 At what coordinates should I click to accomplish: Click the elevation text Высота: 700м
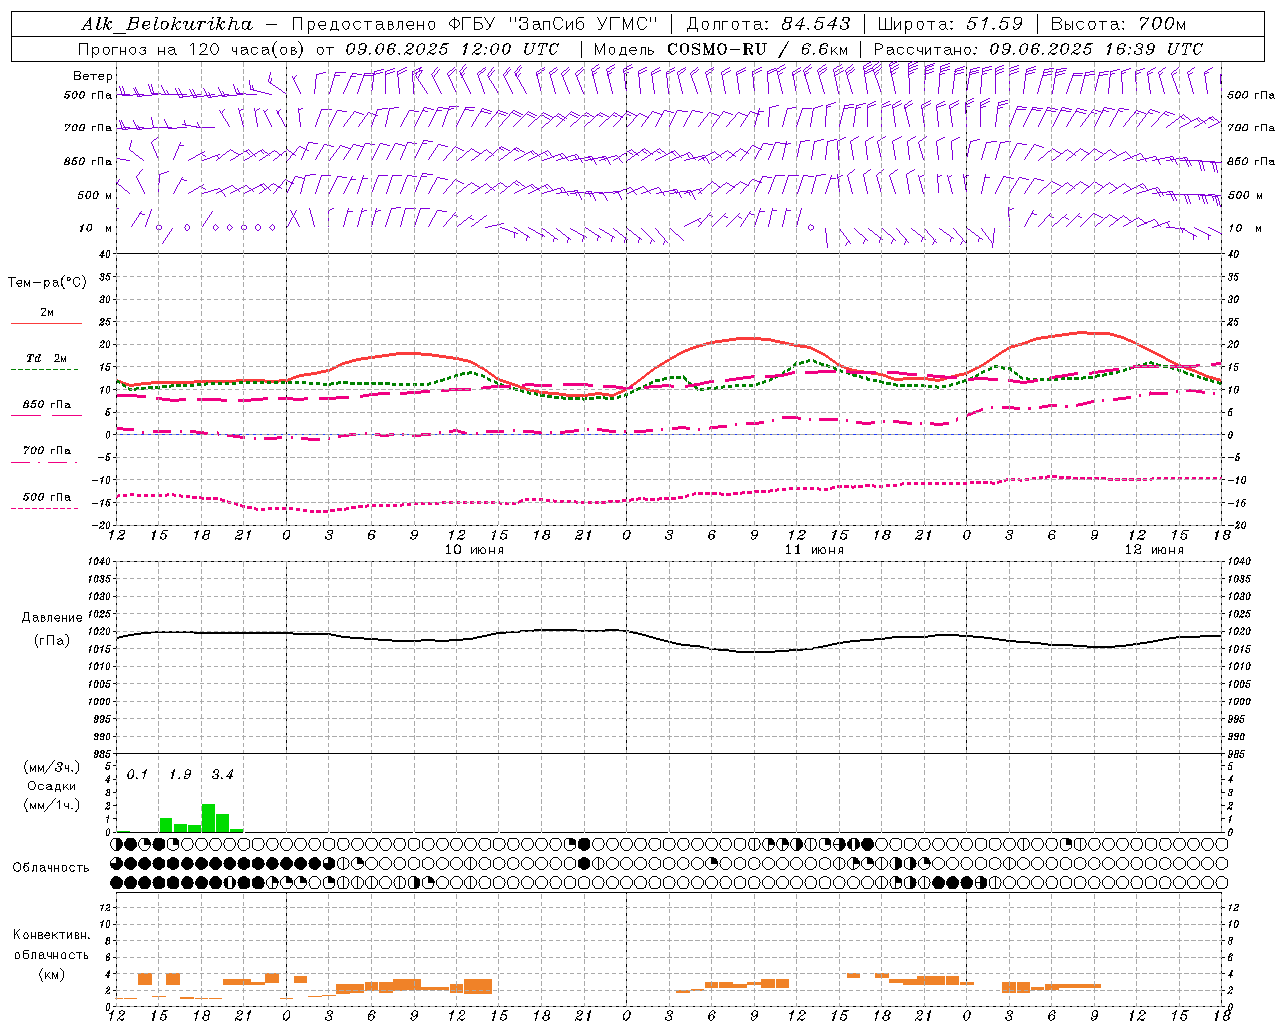(x=1118, y=24)
